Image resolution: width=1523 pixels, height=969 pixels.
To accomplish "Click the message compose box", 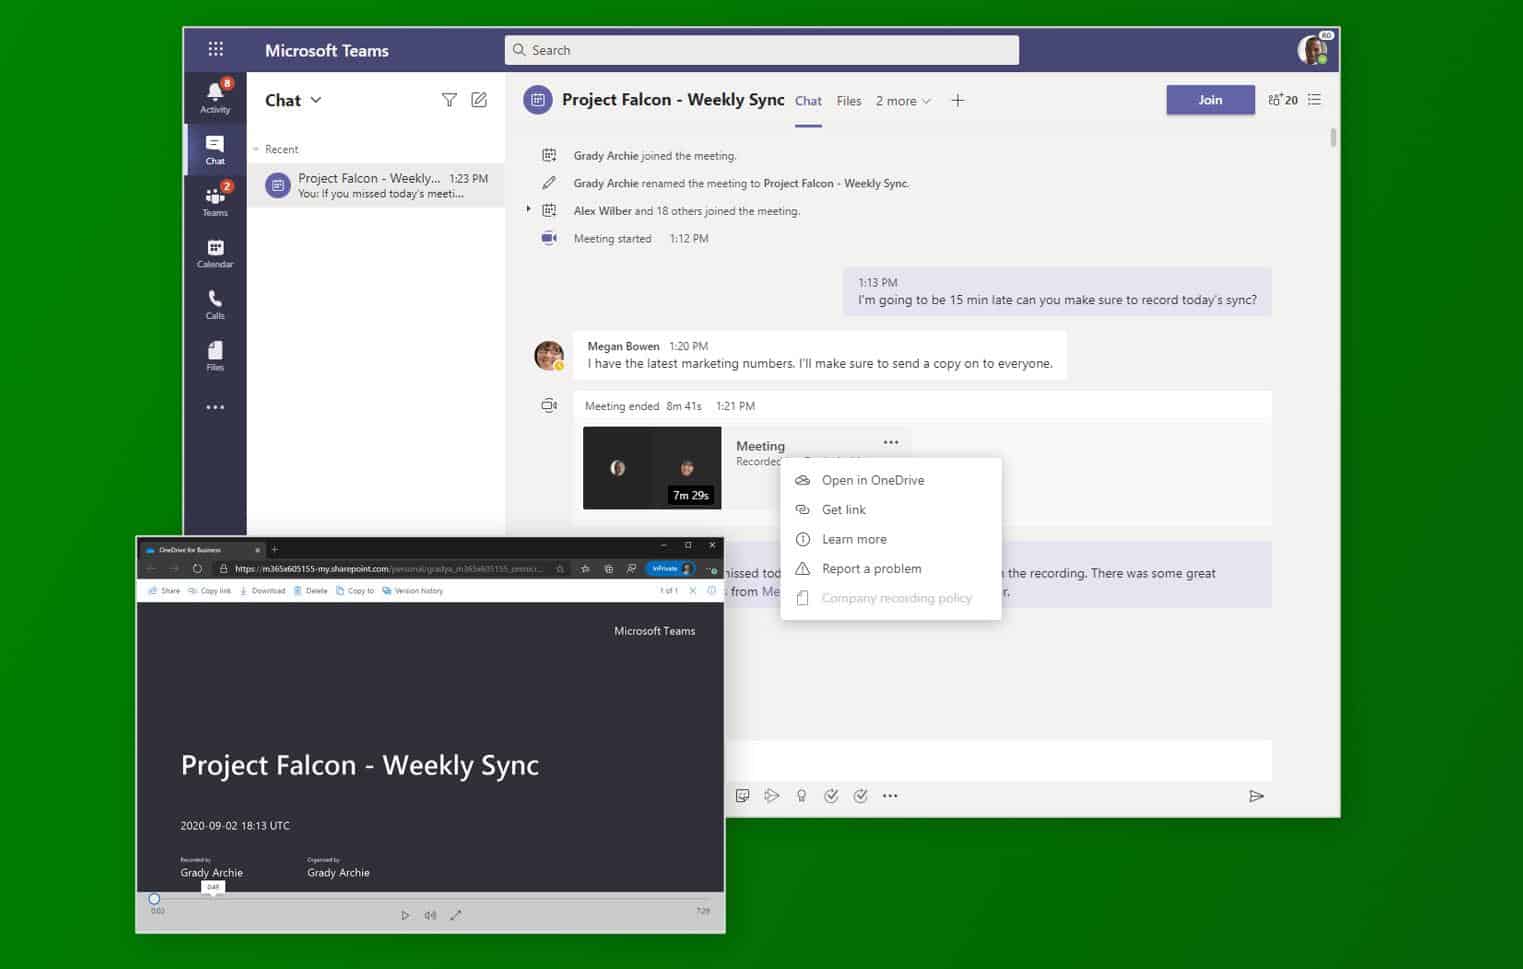I will pos(998,760).
